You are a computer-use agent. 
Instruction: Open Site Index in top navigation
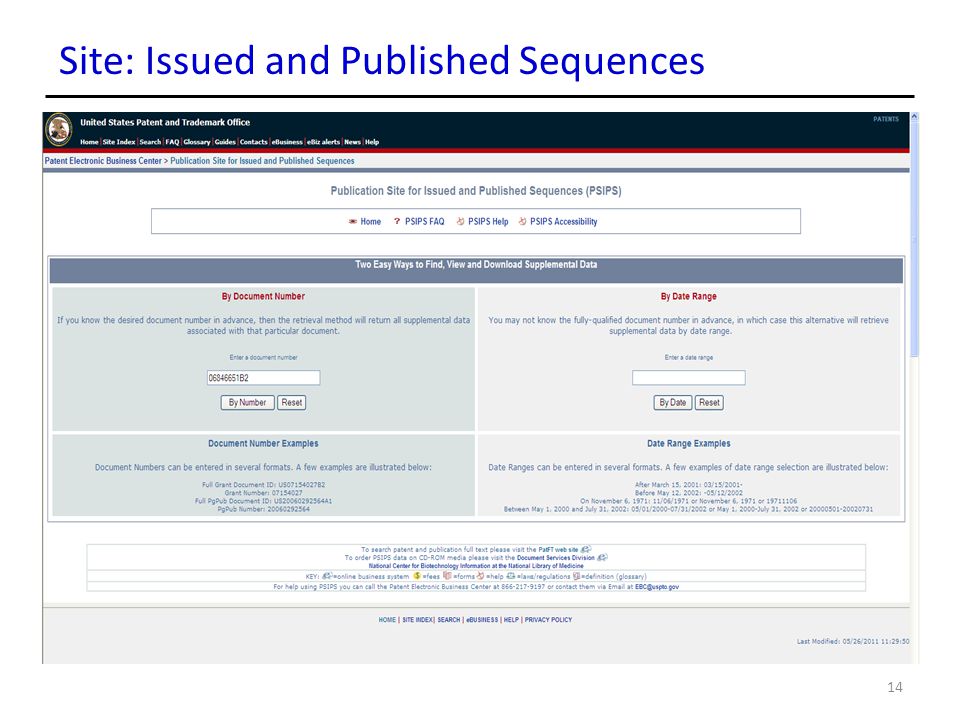119,142
